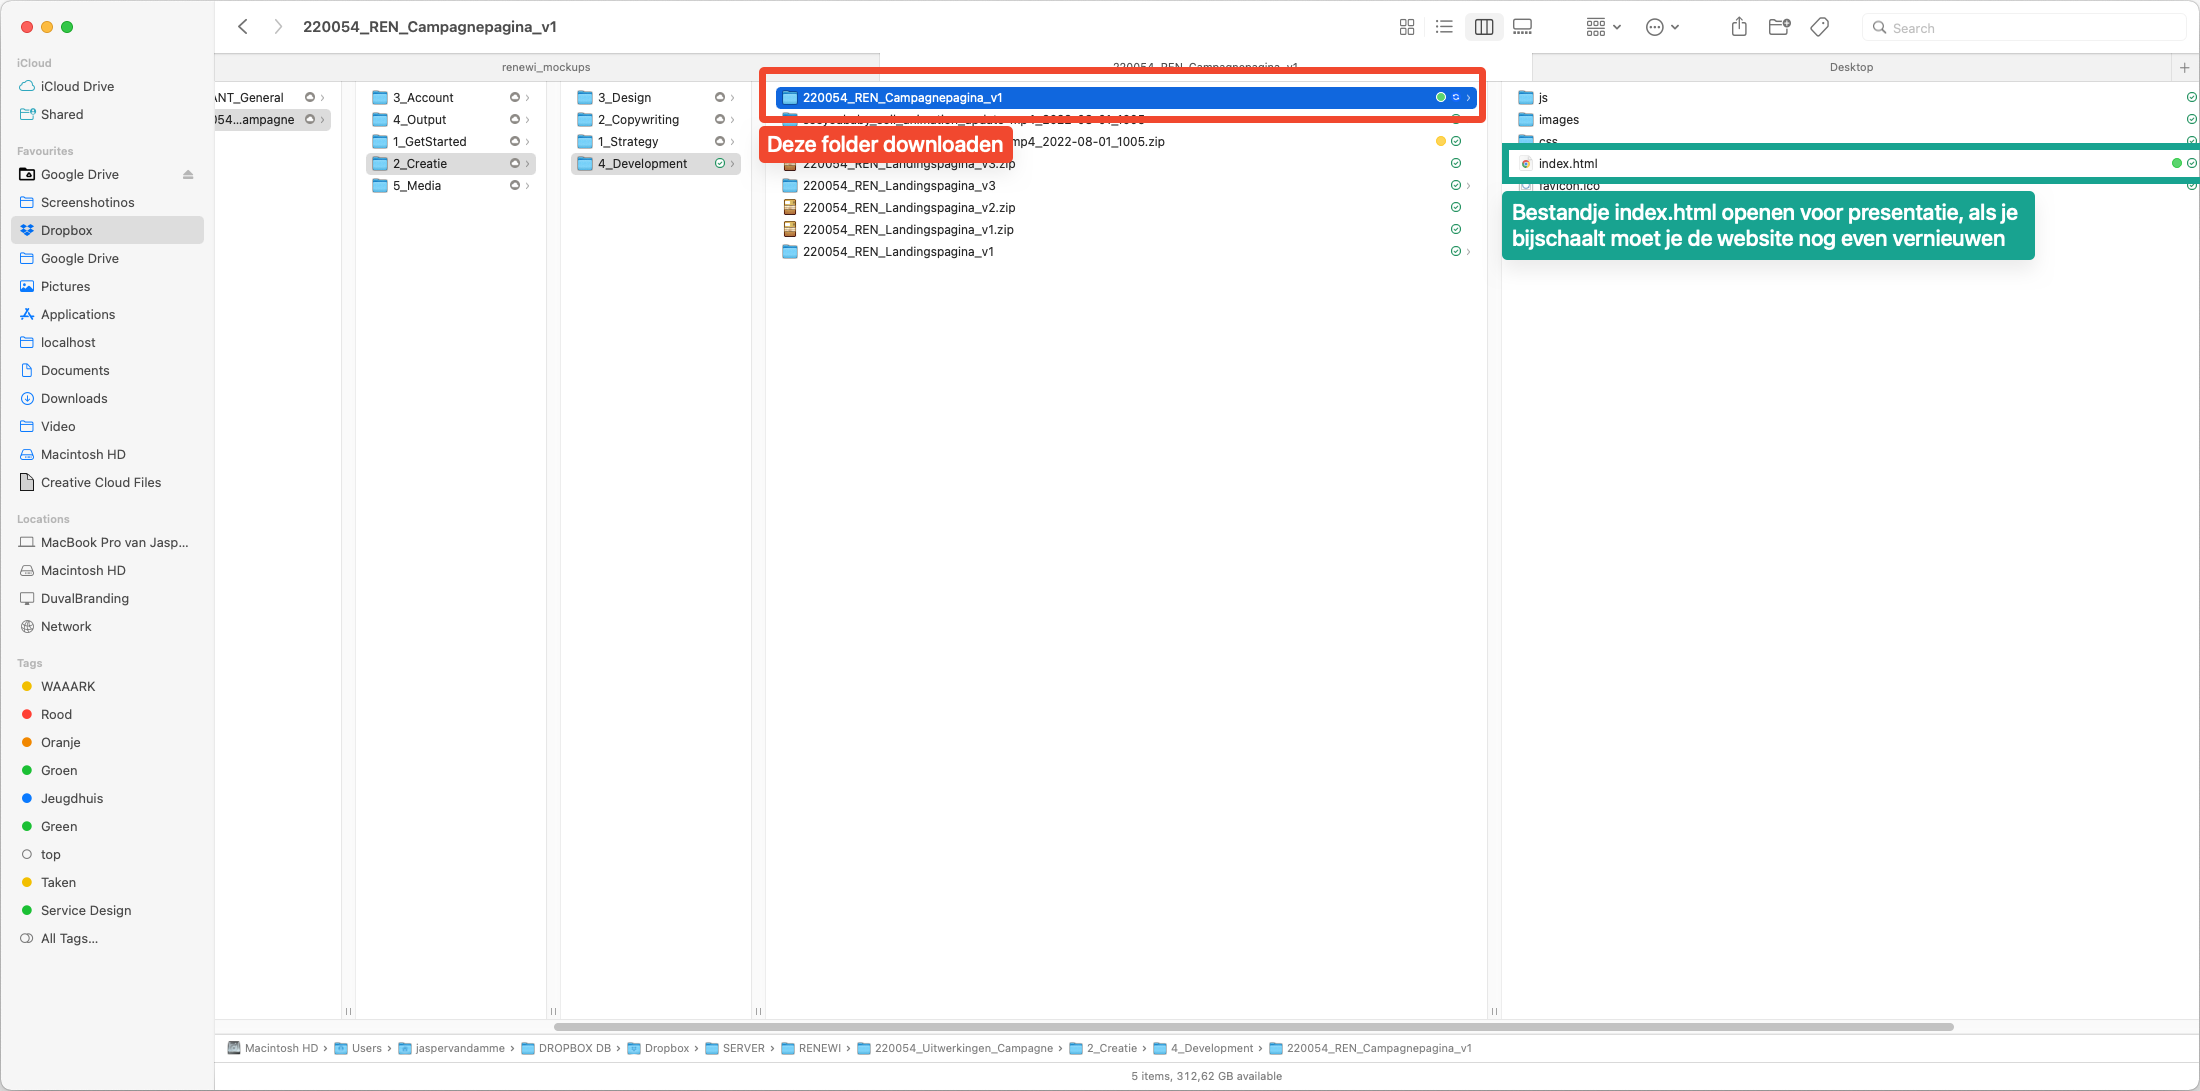The image size is (2200, 1091).
Task: Toggle column view button
Action: [x=1484, y=27]
